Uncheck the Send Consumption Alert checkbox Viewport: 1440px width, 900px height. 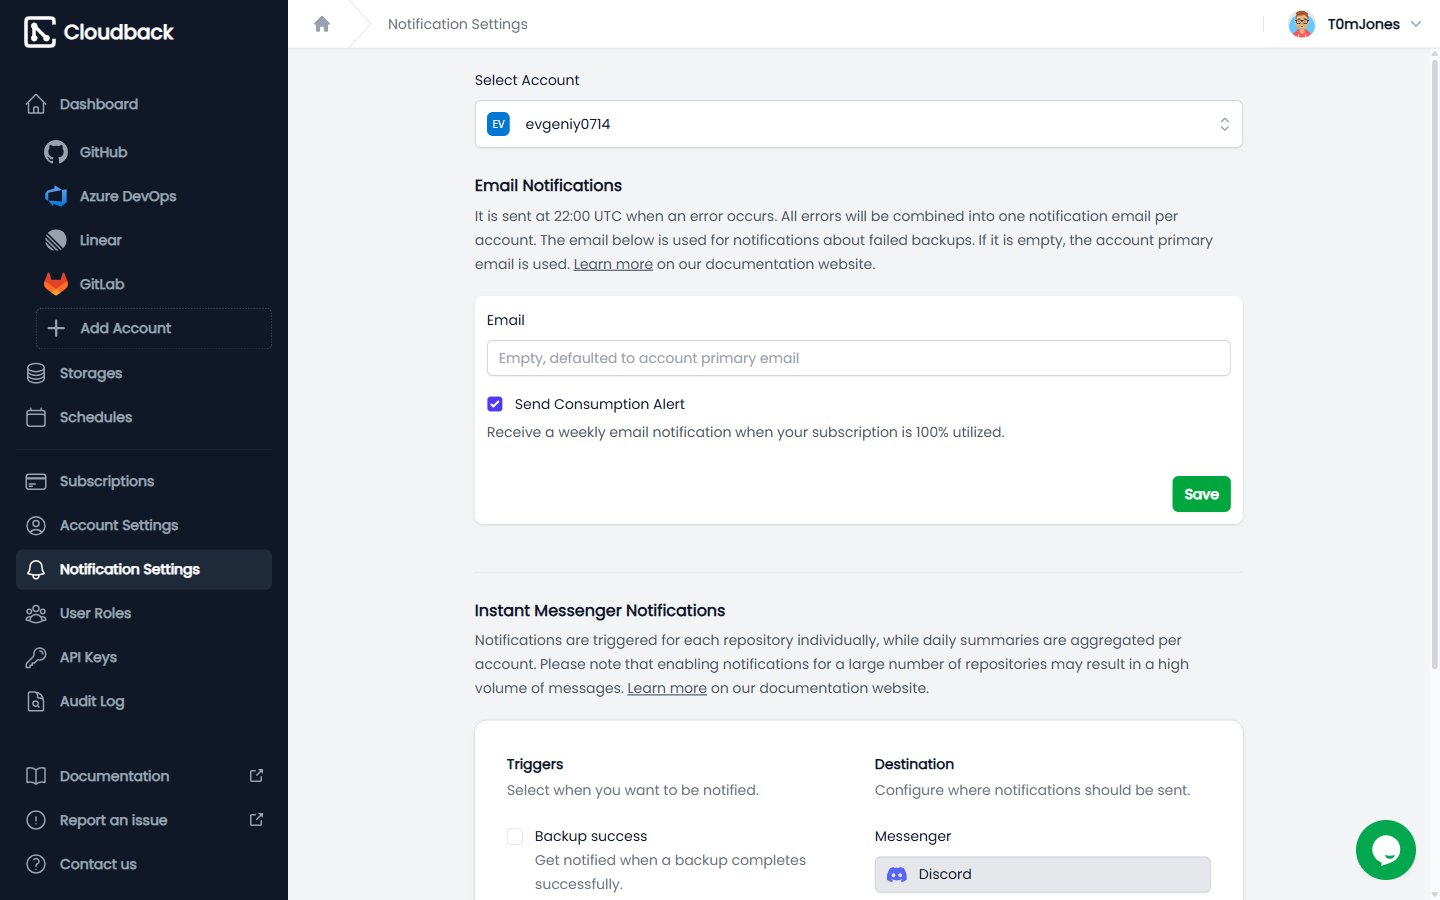495,404
